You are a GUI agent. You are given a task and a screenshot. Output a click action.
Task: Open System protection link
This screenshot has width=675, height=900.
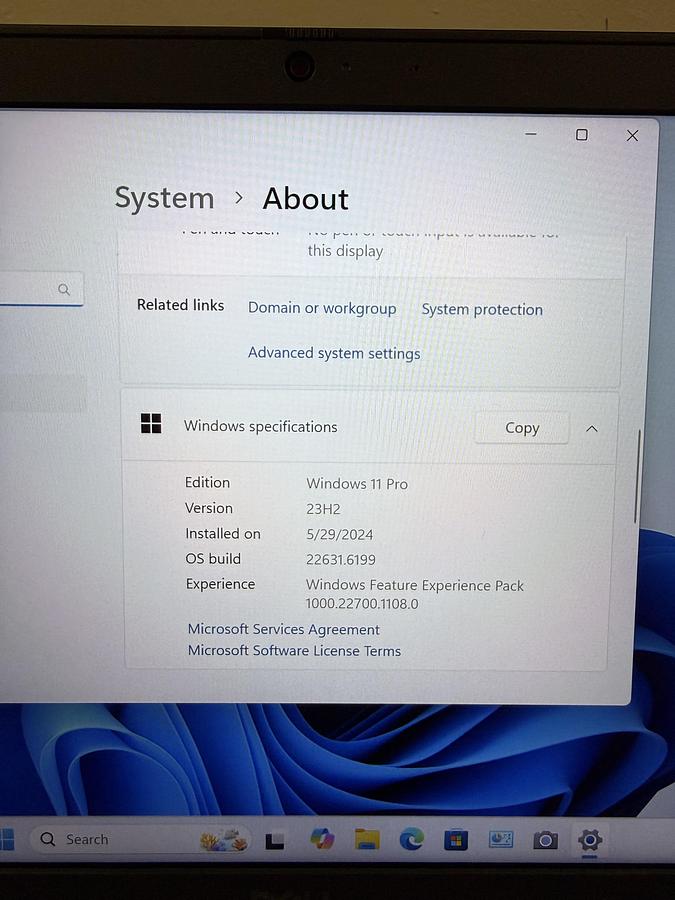tap(482, 309)
